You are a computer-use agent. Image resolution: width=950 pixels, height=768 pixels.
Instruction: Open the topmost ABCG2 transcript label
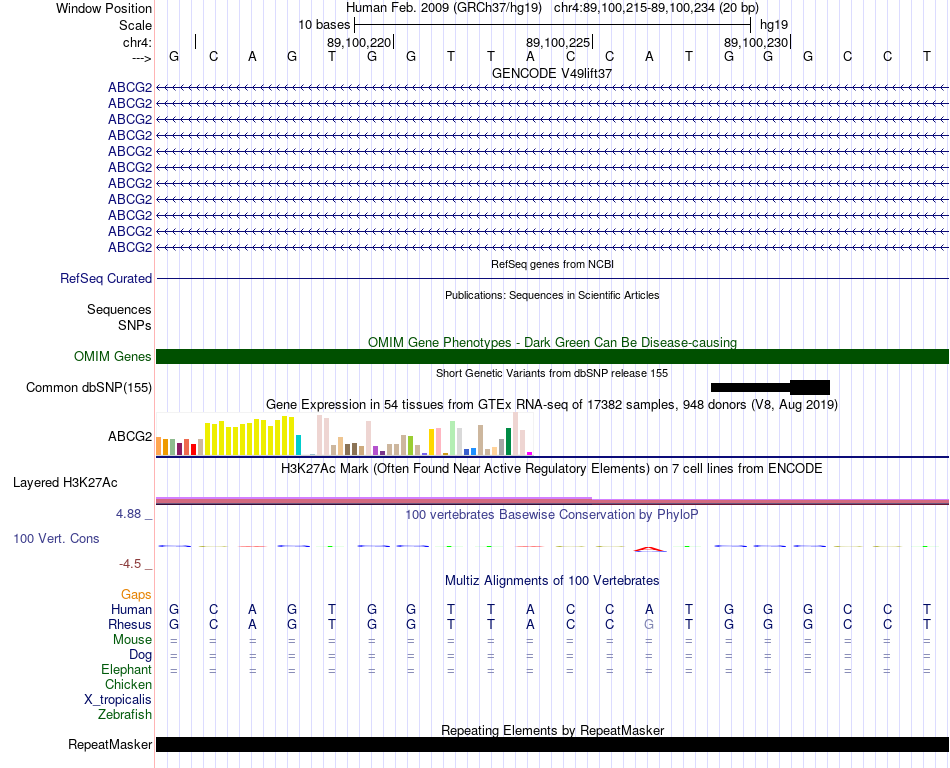click(x=130, y=88)
